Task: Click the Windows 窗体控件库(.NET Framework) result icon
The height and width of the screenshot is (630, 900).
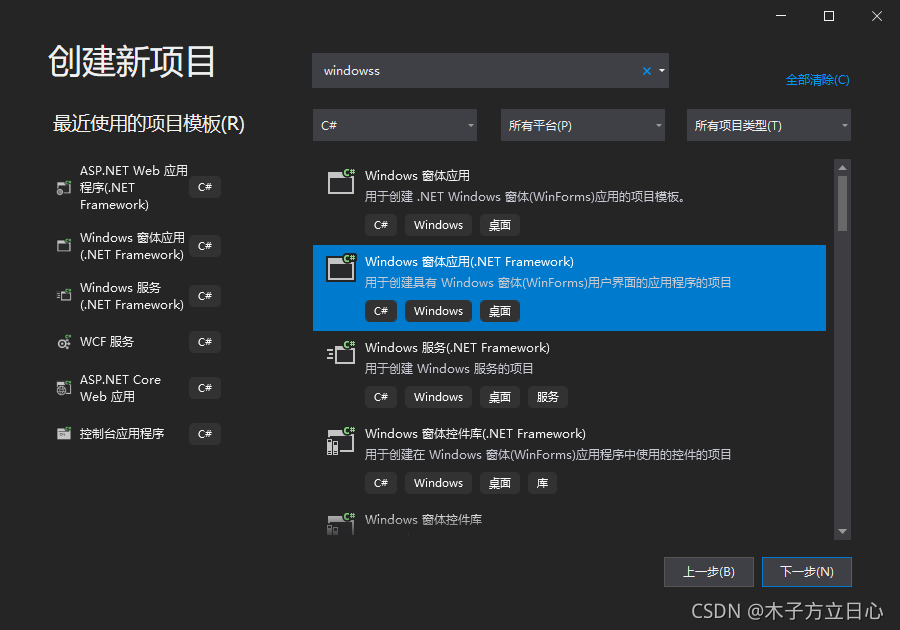Action: click(341, 441)
